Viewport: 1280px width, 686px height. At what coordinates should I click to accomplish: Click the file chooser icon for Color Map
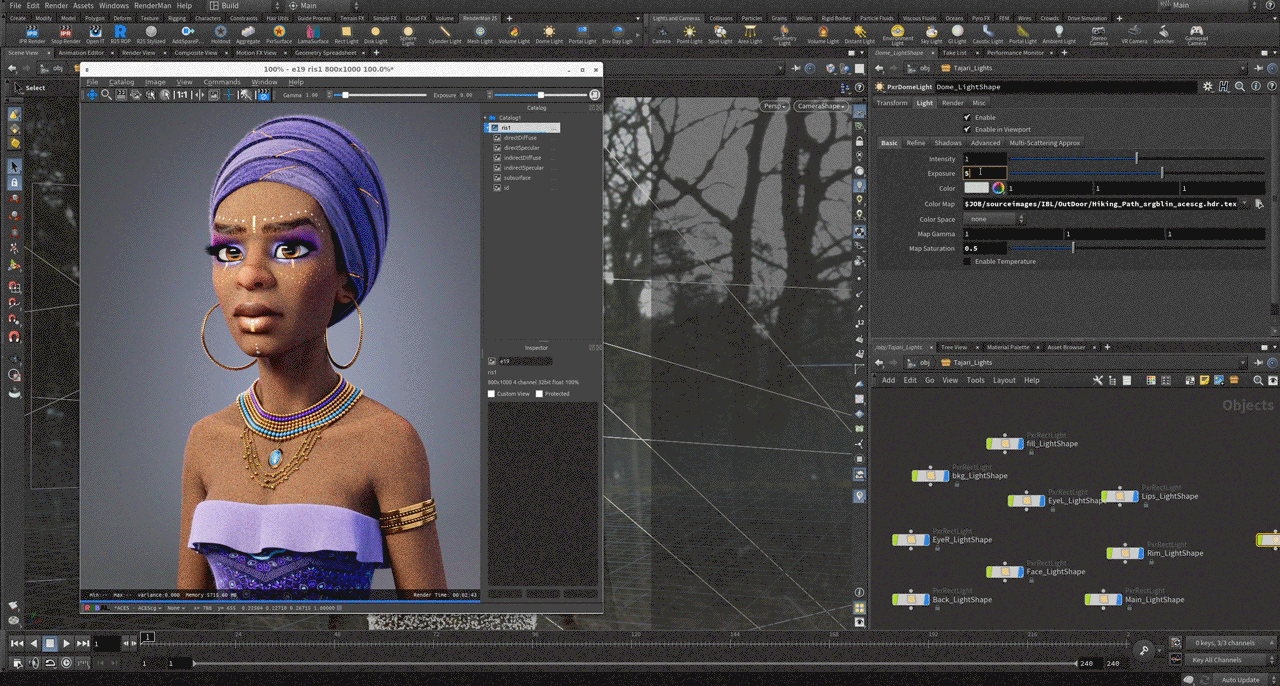coord(1258,203)
